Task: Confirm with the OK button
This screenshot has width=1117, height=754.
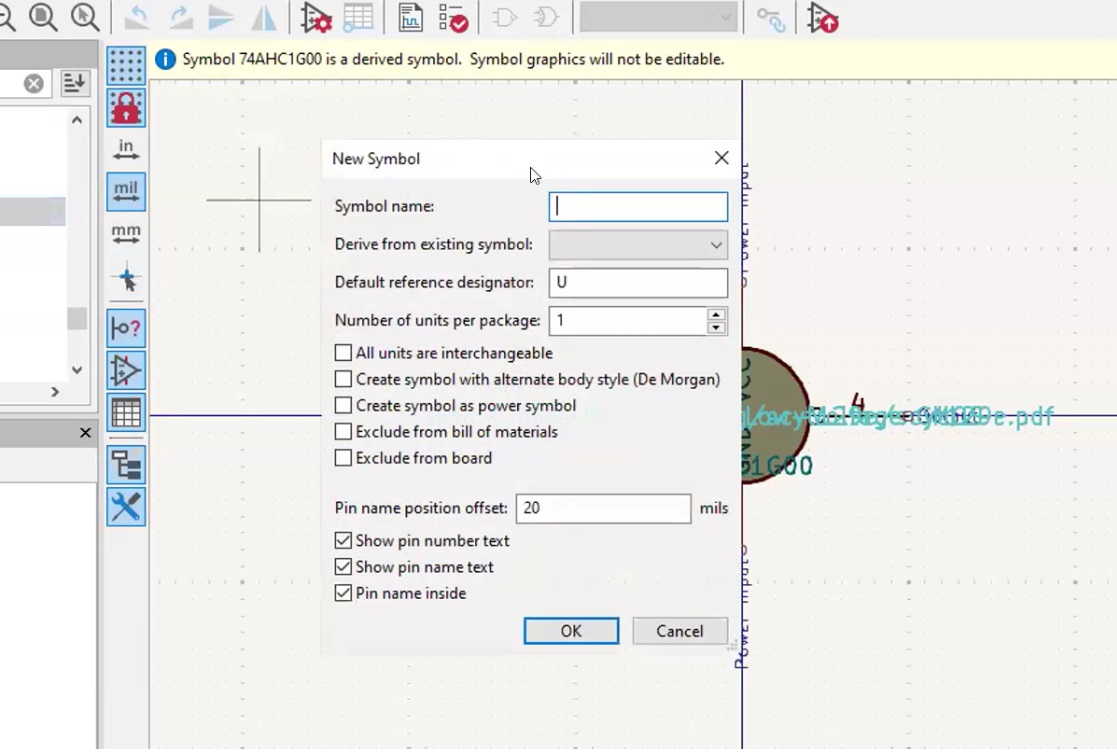Action: 571,631
